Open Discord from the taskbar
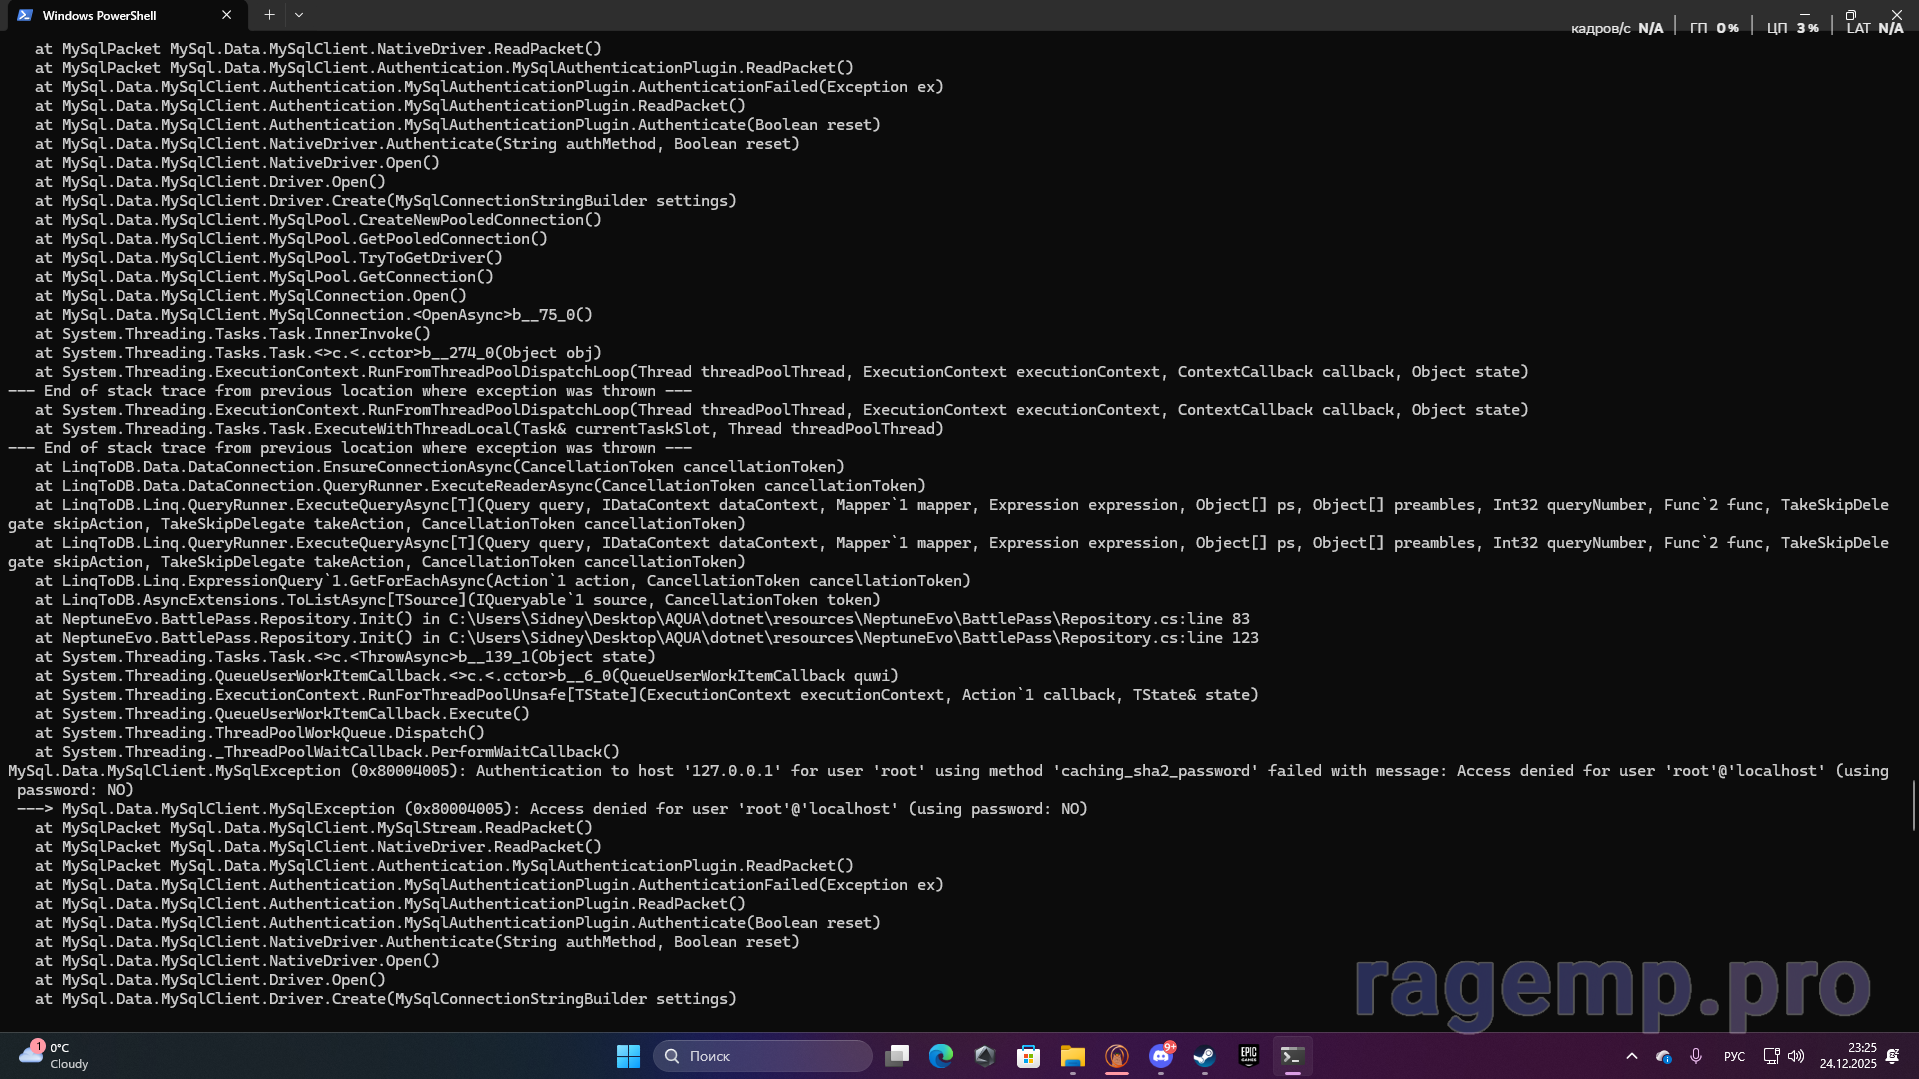Image resolution: width=1919 pixels, height=1079 pixels. [1161, 1056]
